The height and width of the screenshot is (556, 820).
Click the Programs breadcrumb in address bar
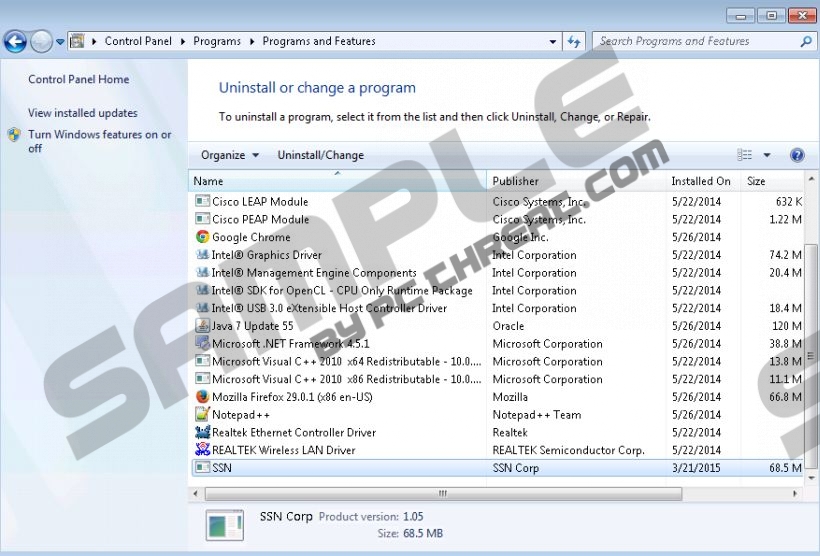tap(217, 42)
